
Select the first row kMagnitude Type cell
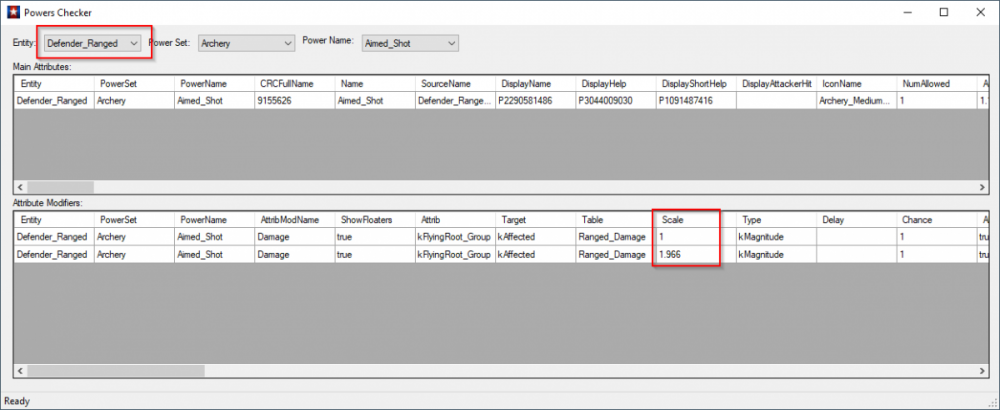(775, 237)
